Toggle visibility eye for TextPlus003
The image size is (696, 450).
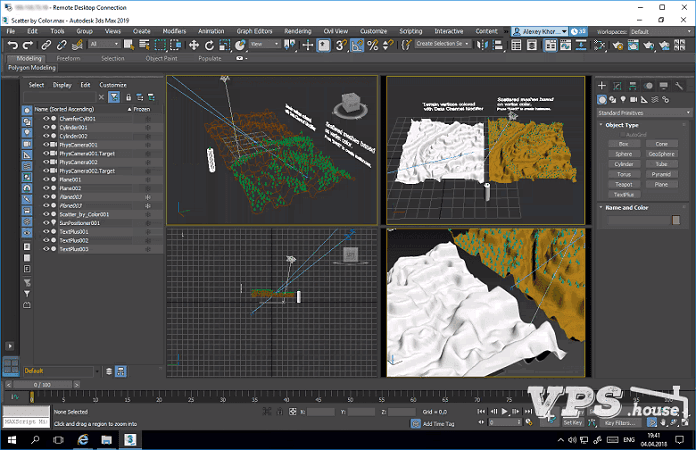point(45,248)
